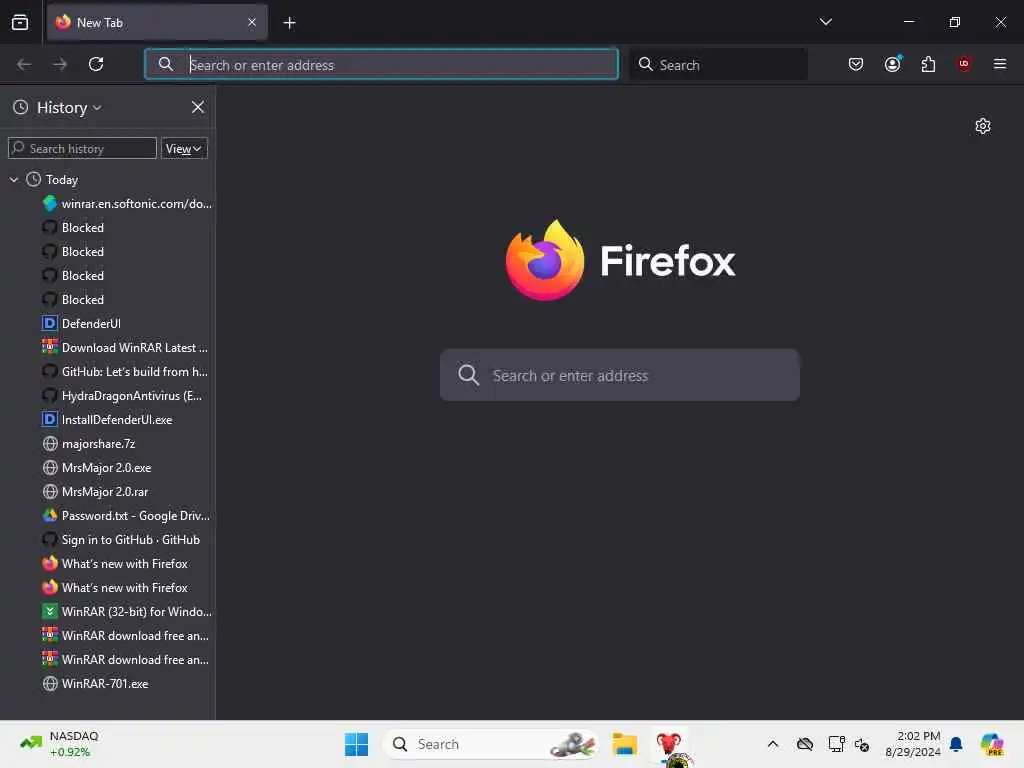Open the notifications bell icon
Viewport: 1024px width, 768px height.
tap(956, 744)
